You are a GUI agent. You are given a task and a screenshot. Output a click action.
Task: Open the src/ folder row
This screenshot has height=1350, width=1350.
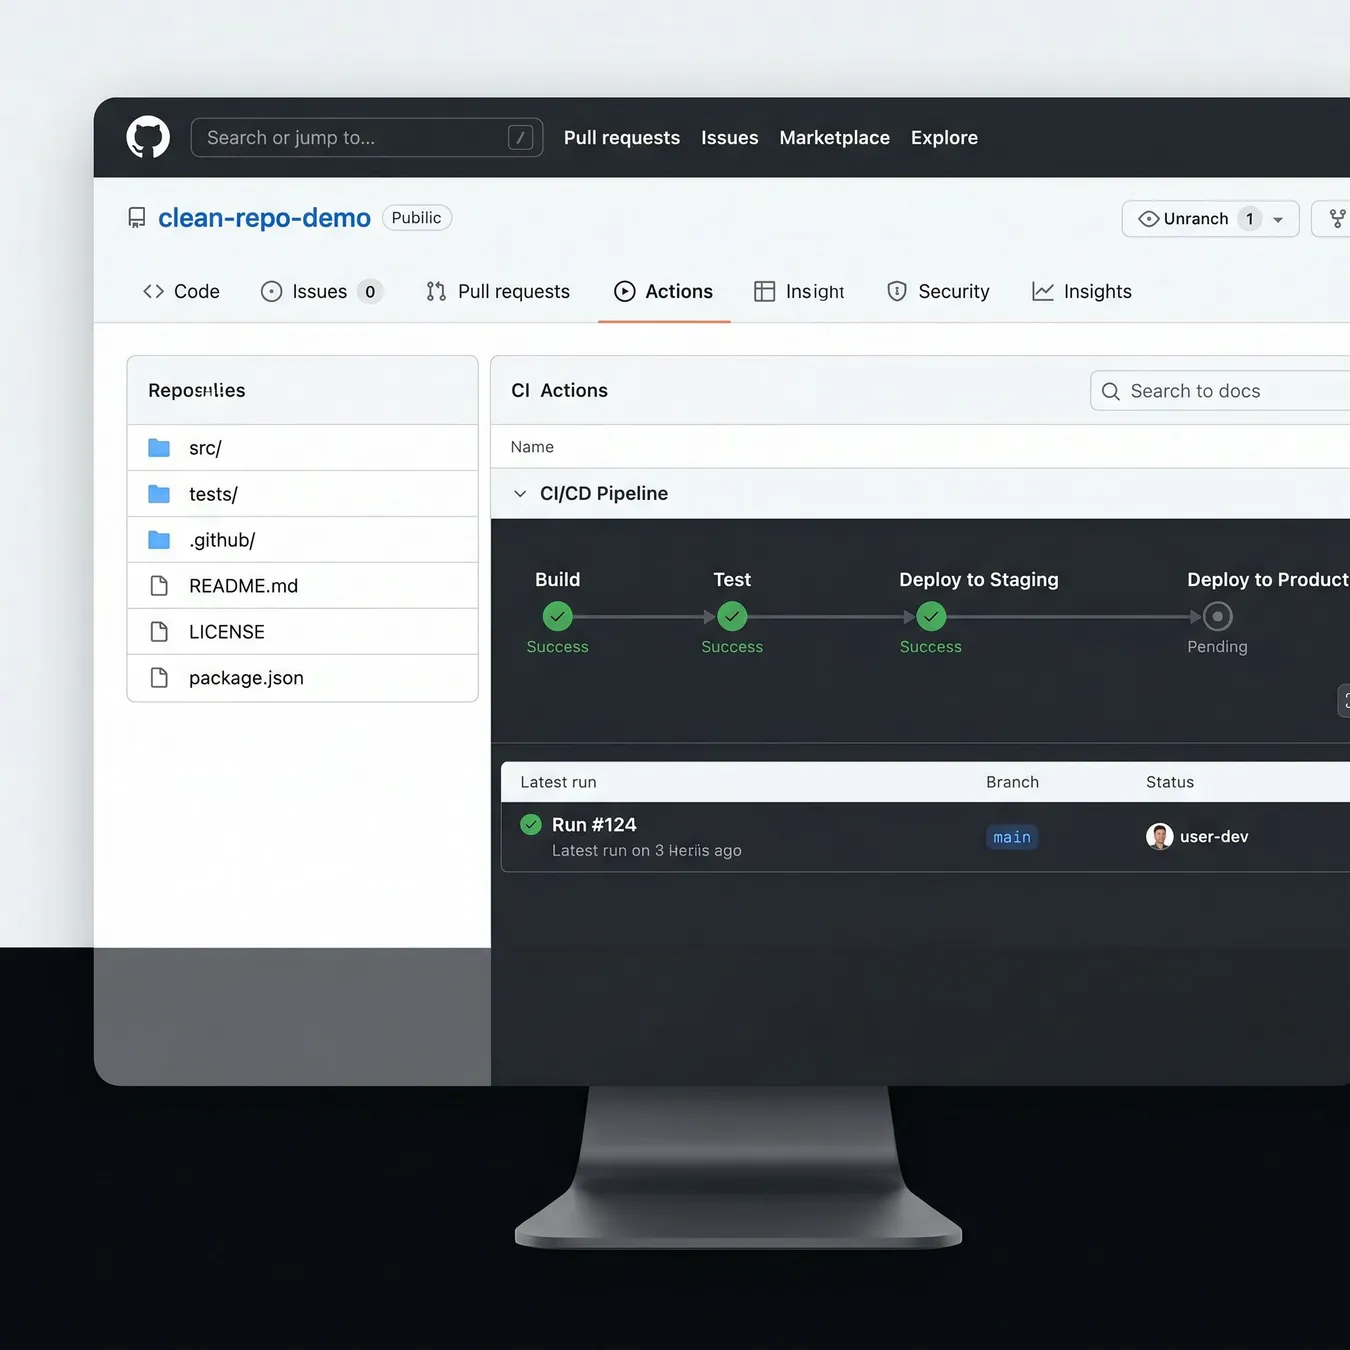coord(302,447)
